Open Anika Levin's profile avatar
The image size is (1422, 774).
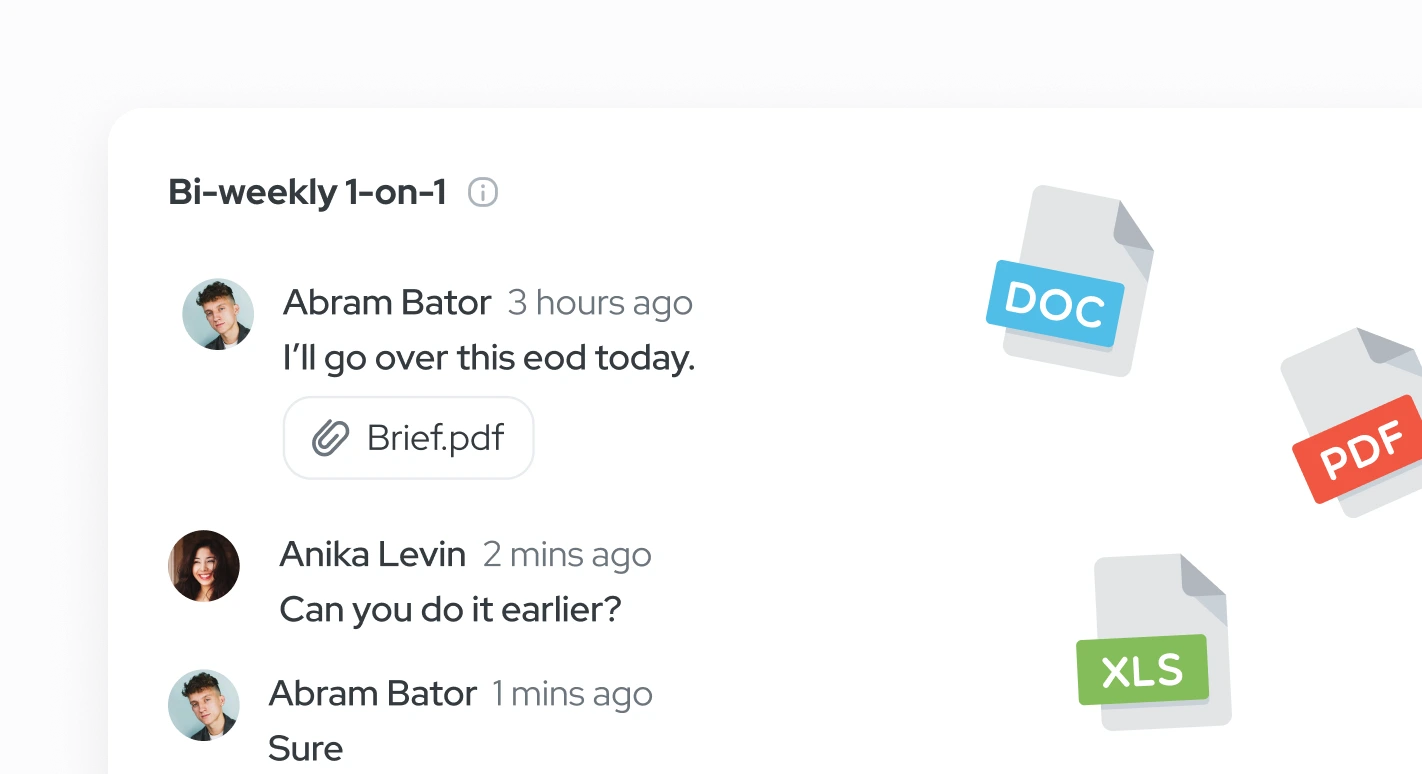pyautogui.click(x=204, y=566)
